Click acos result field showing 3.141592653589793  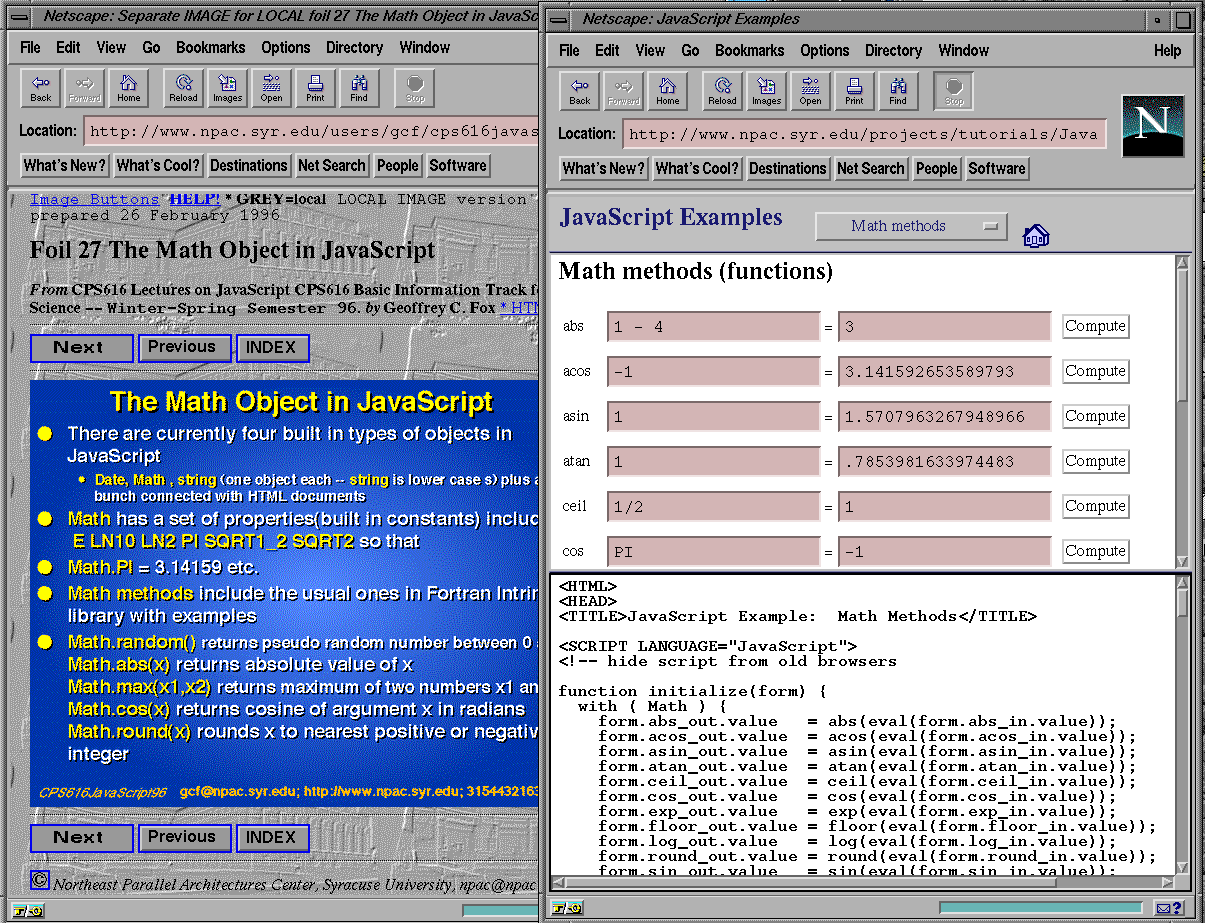945,372
